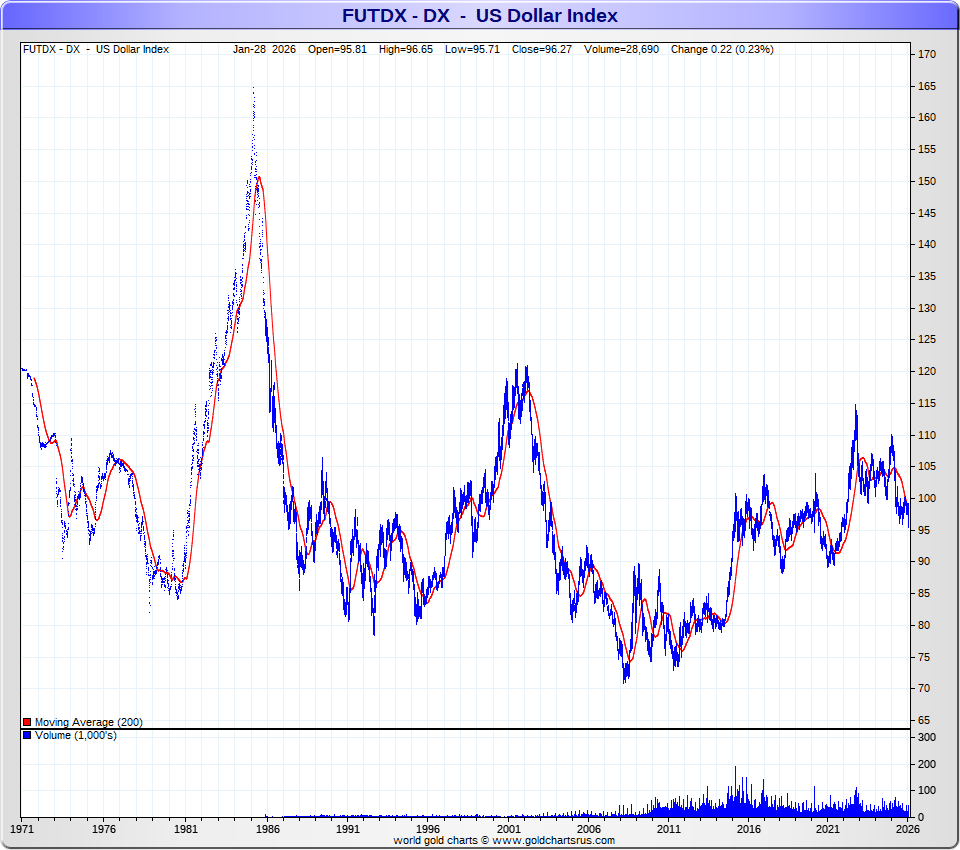960x850 pixels.
Task: Click the High=96.65 value in the header
Action: click(x=406, y=49)
